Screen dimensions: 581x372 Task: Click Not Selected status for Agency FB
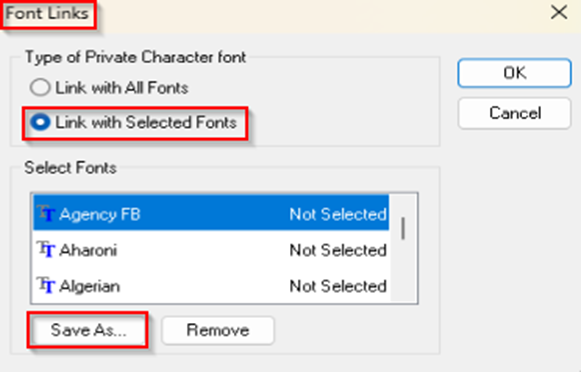pos(338,214)
